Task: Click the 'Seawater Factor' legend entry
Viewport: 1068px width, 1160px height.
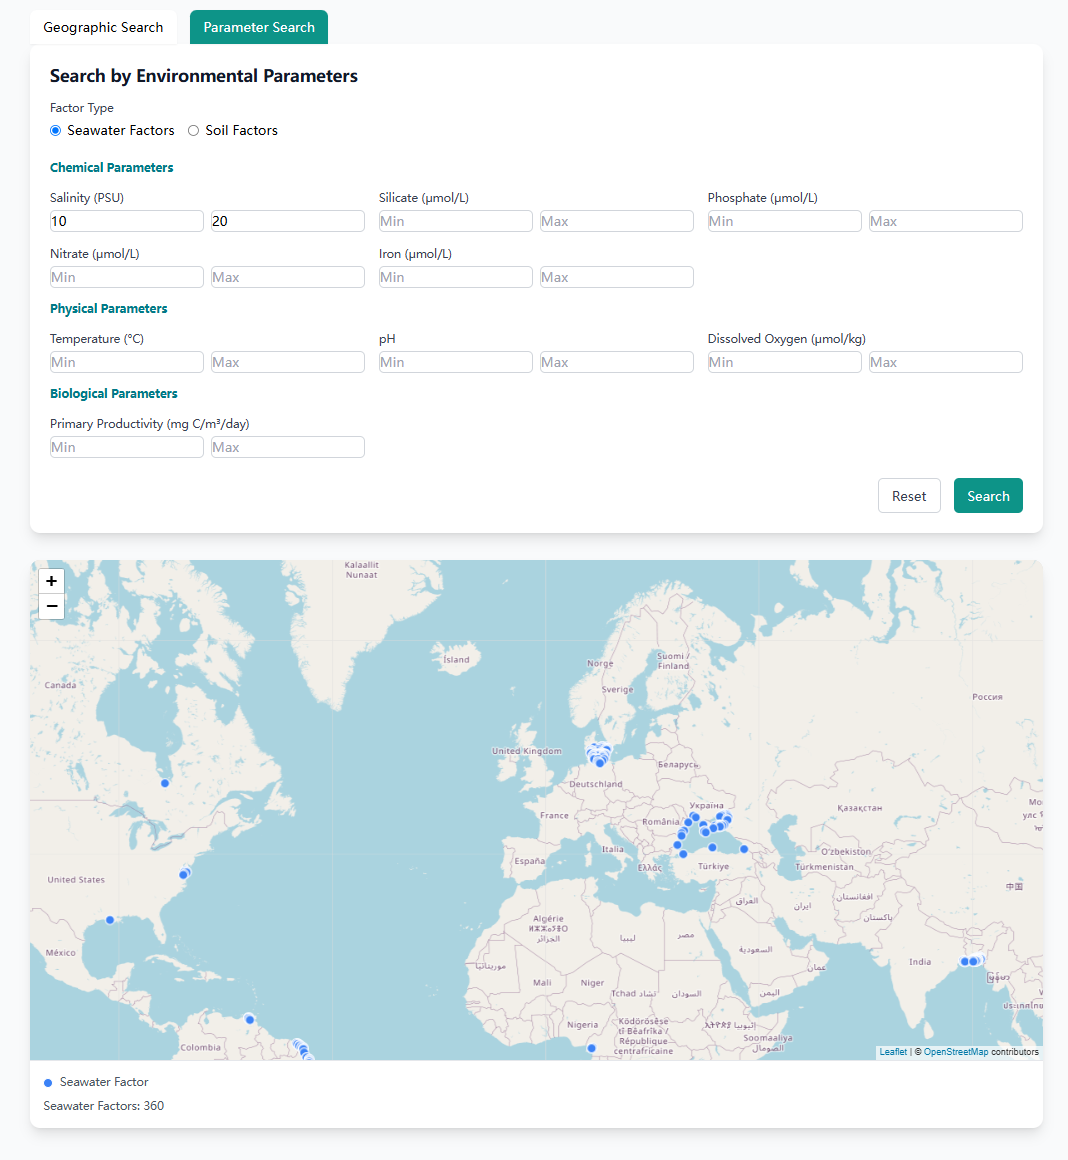Action: 96,1082
